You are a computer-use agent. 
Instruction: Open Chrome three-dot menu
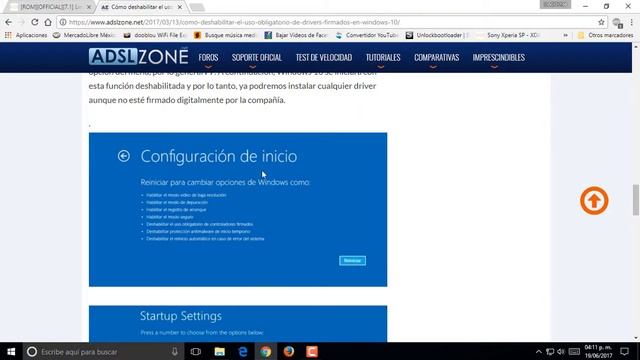point(631,22)
